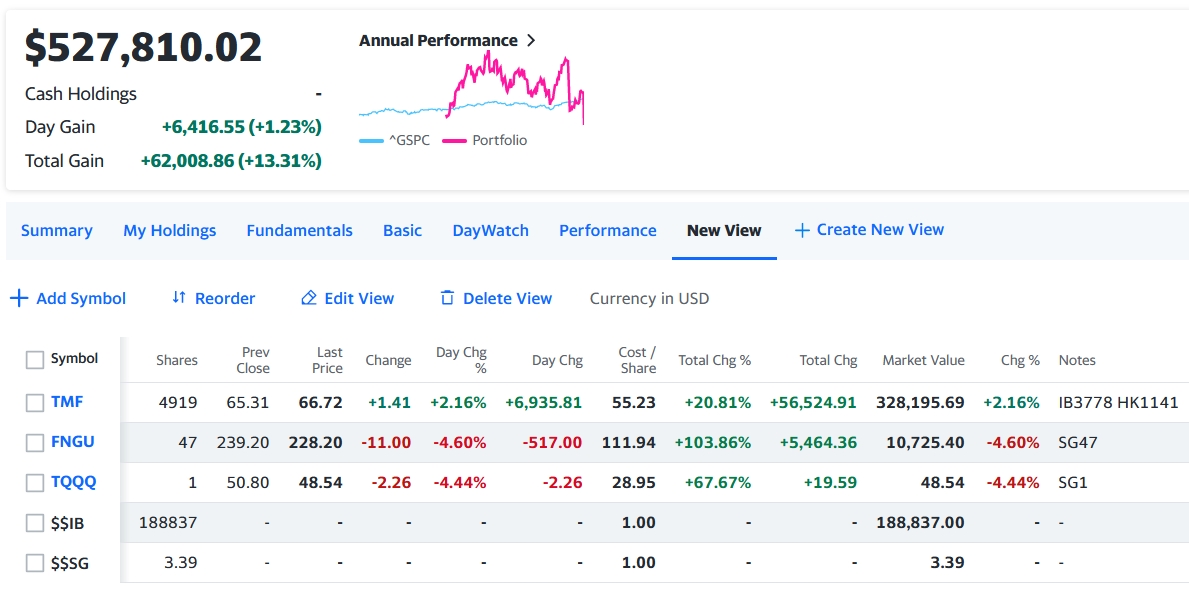Toggle the select-all Symbol checkbox
This screenshot has height=595, width=1189.
(35, 360)
